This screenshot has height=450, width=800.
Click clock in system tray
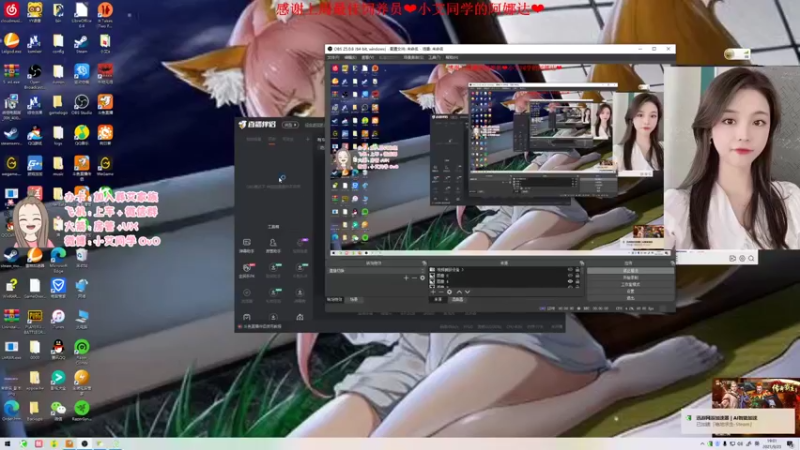(x=772, y=444)
